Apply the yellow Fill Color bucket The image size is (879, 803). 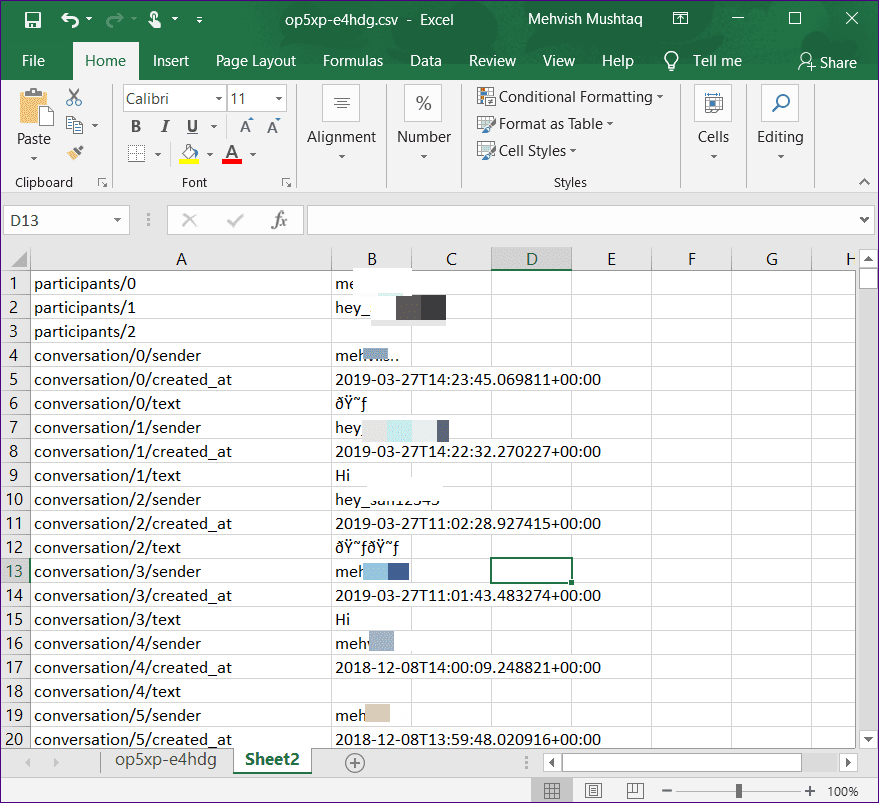(189, 154)
